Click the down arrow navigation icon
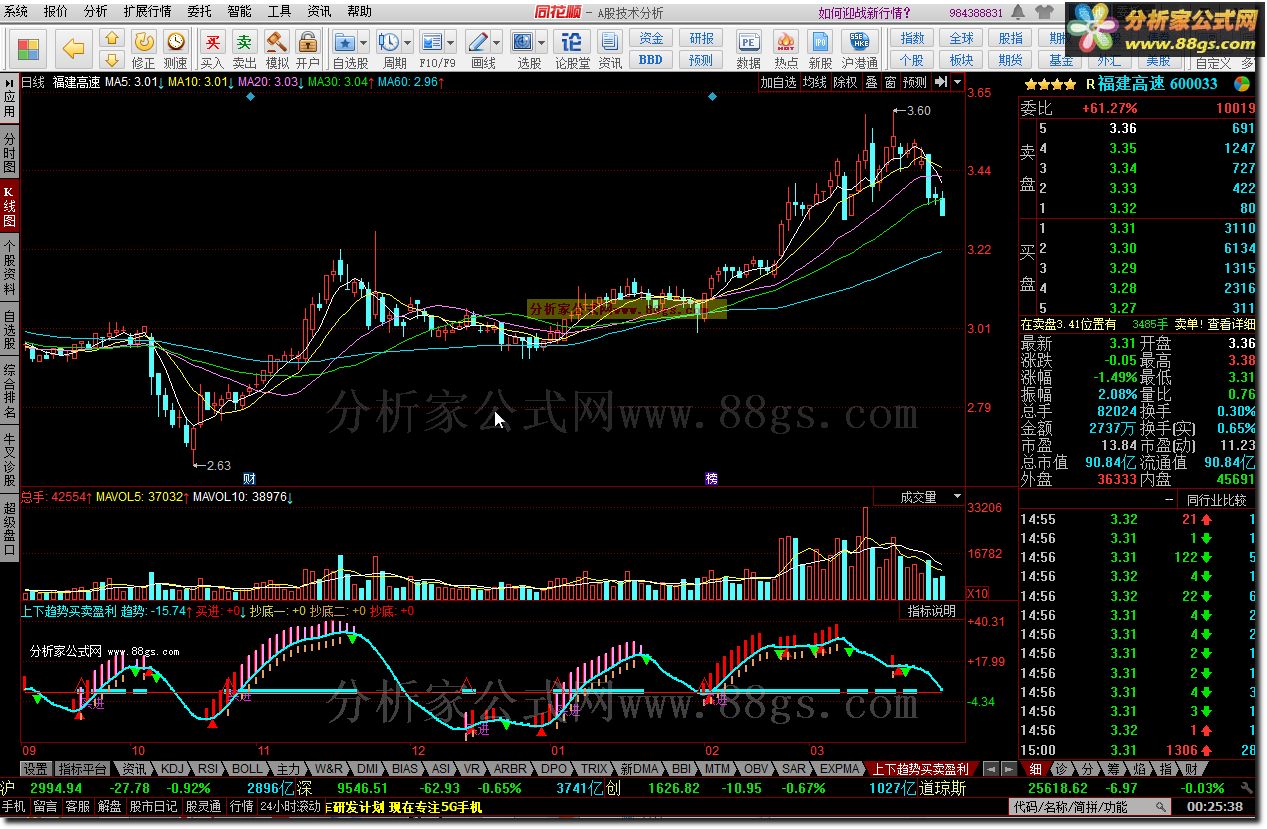This screenshot has height=829, width=1267. [112, 60]
